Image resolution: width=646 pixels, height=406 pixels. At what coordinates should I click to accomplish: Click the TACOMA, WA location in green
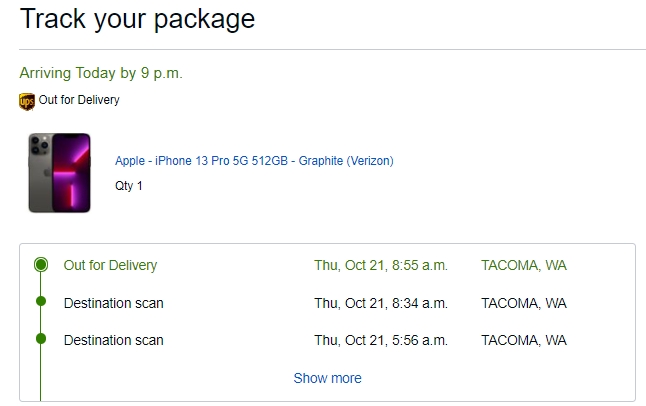524,265
